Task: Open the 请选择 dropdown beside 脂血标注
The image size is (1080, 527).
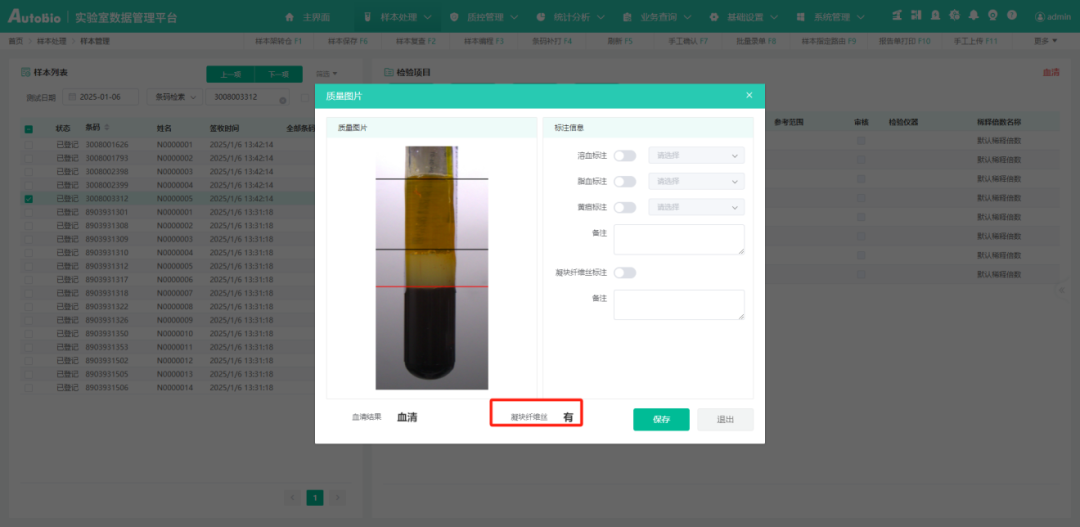Action: pyautogui.click(x=696, y=181)
